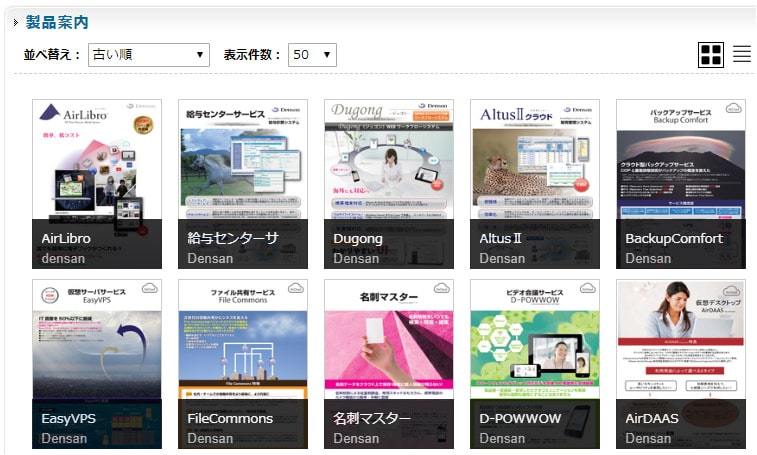Click the AirDAAS product title
The width and height of the screenshot is (757, 455).
[x=652, y=418]
